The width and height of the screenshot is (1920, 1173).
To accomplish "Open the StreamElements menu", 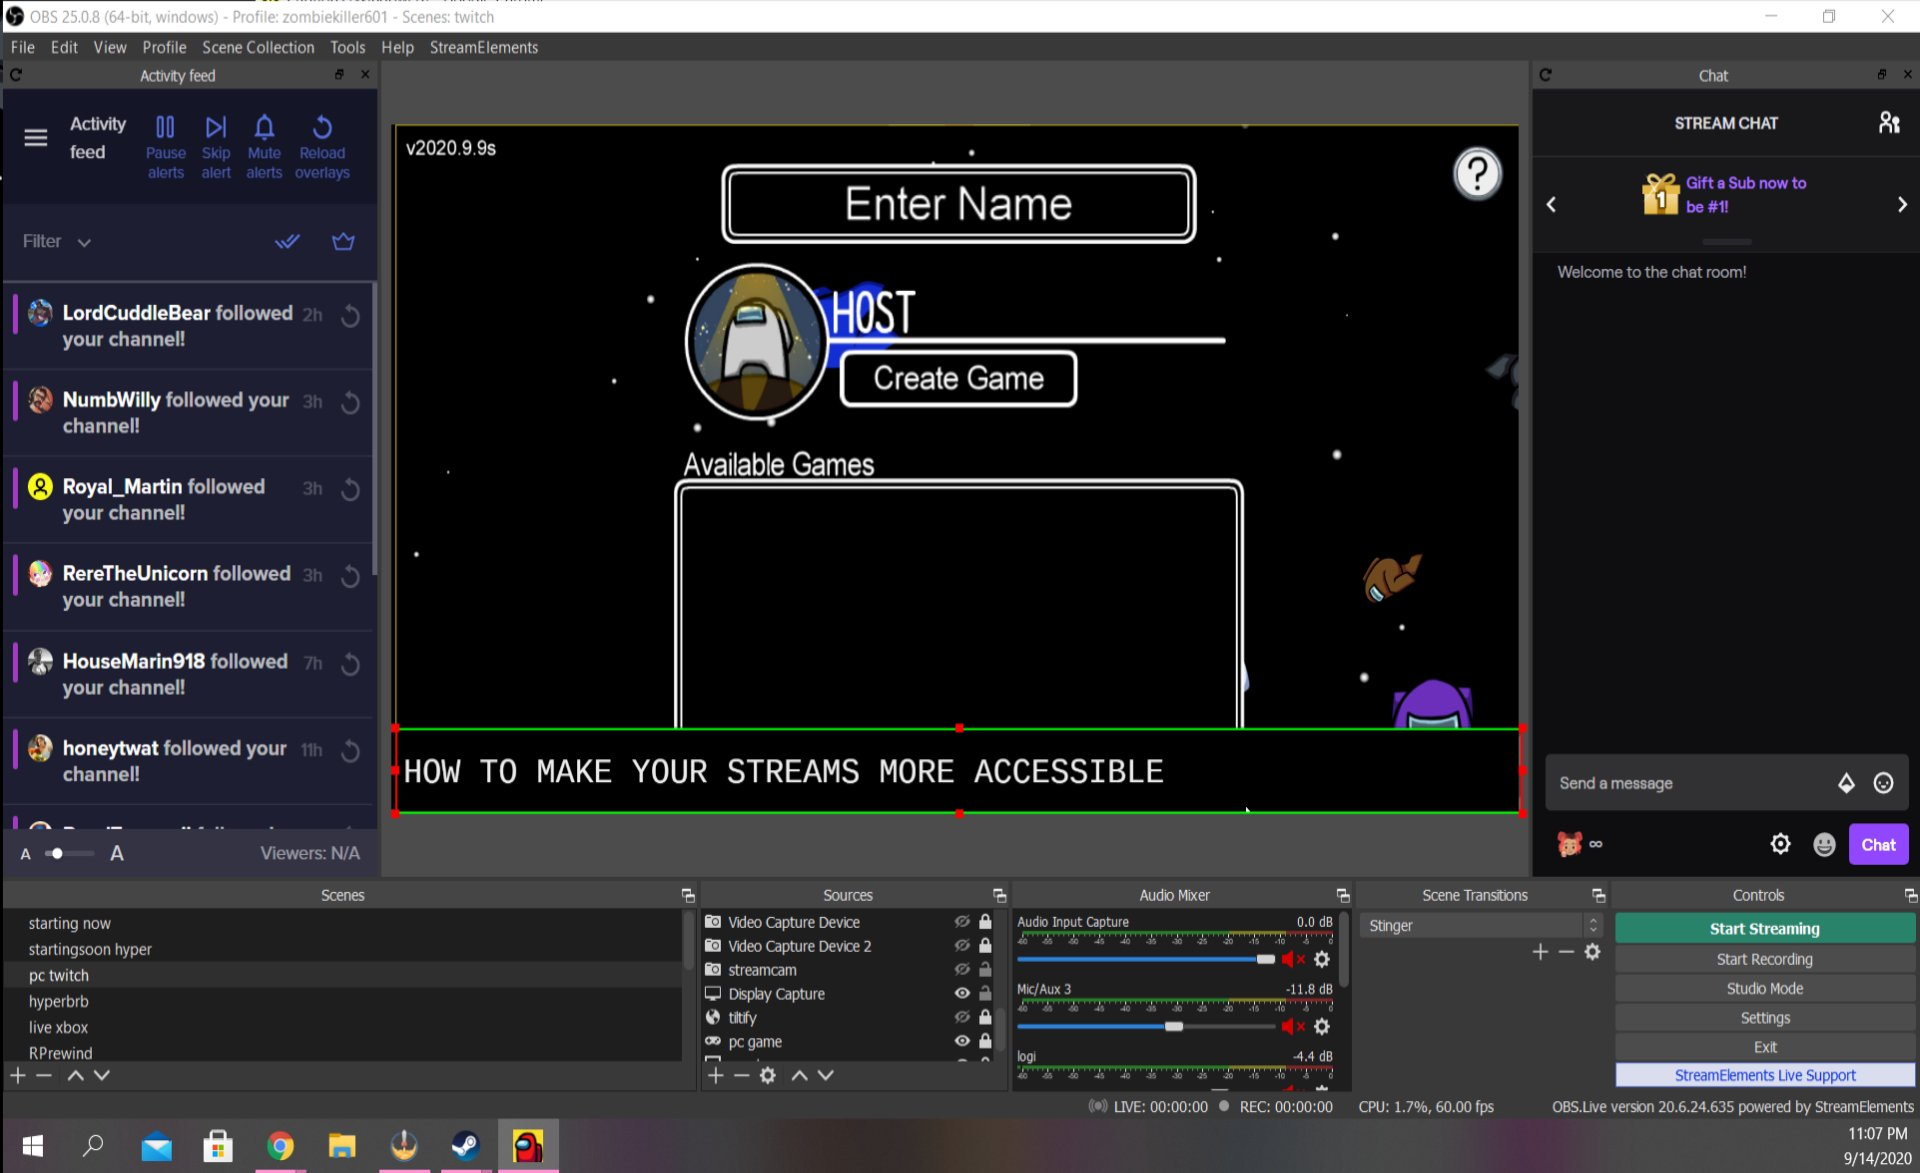I will pos(484,47).
